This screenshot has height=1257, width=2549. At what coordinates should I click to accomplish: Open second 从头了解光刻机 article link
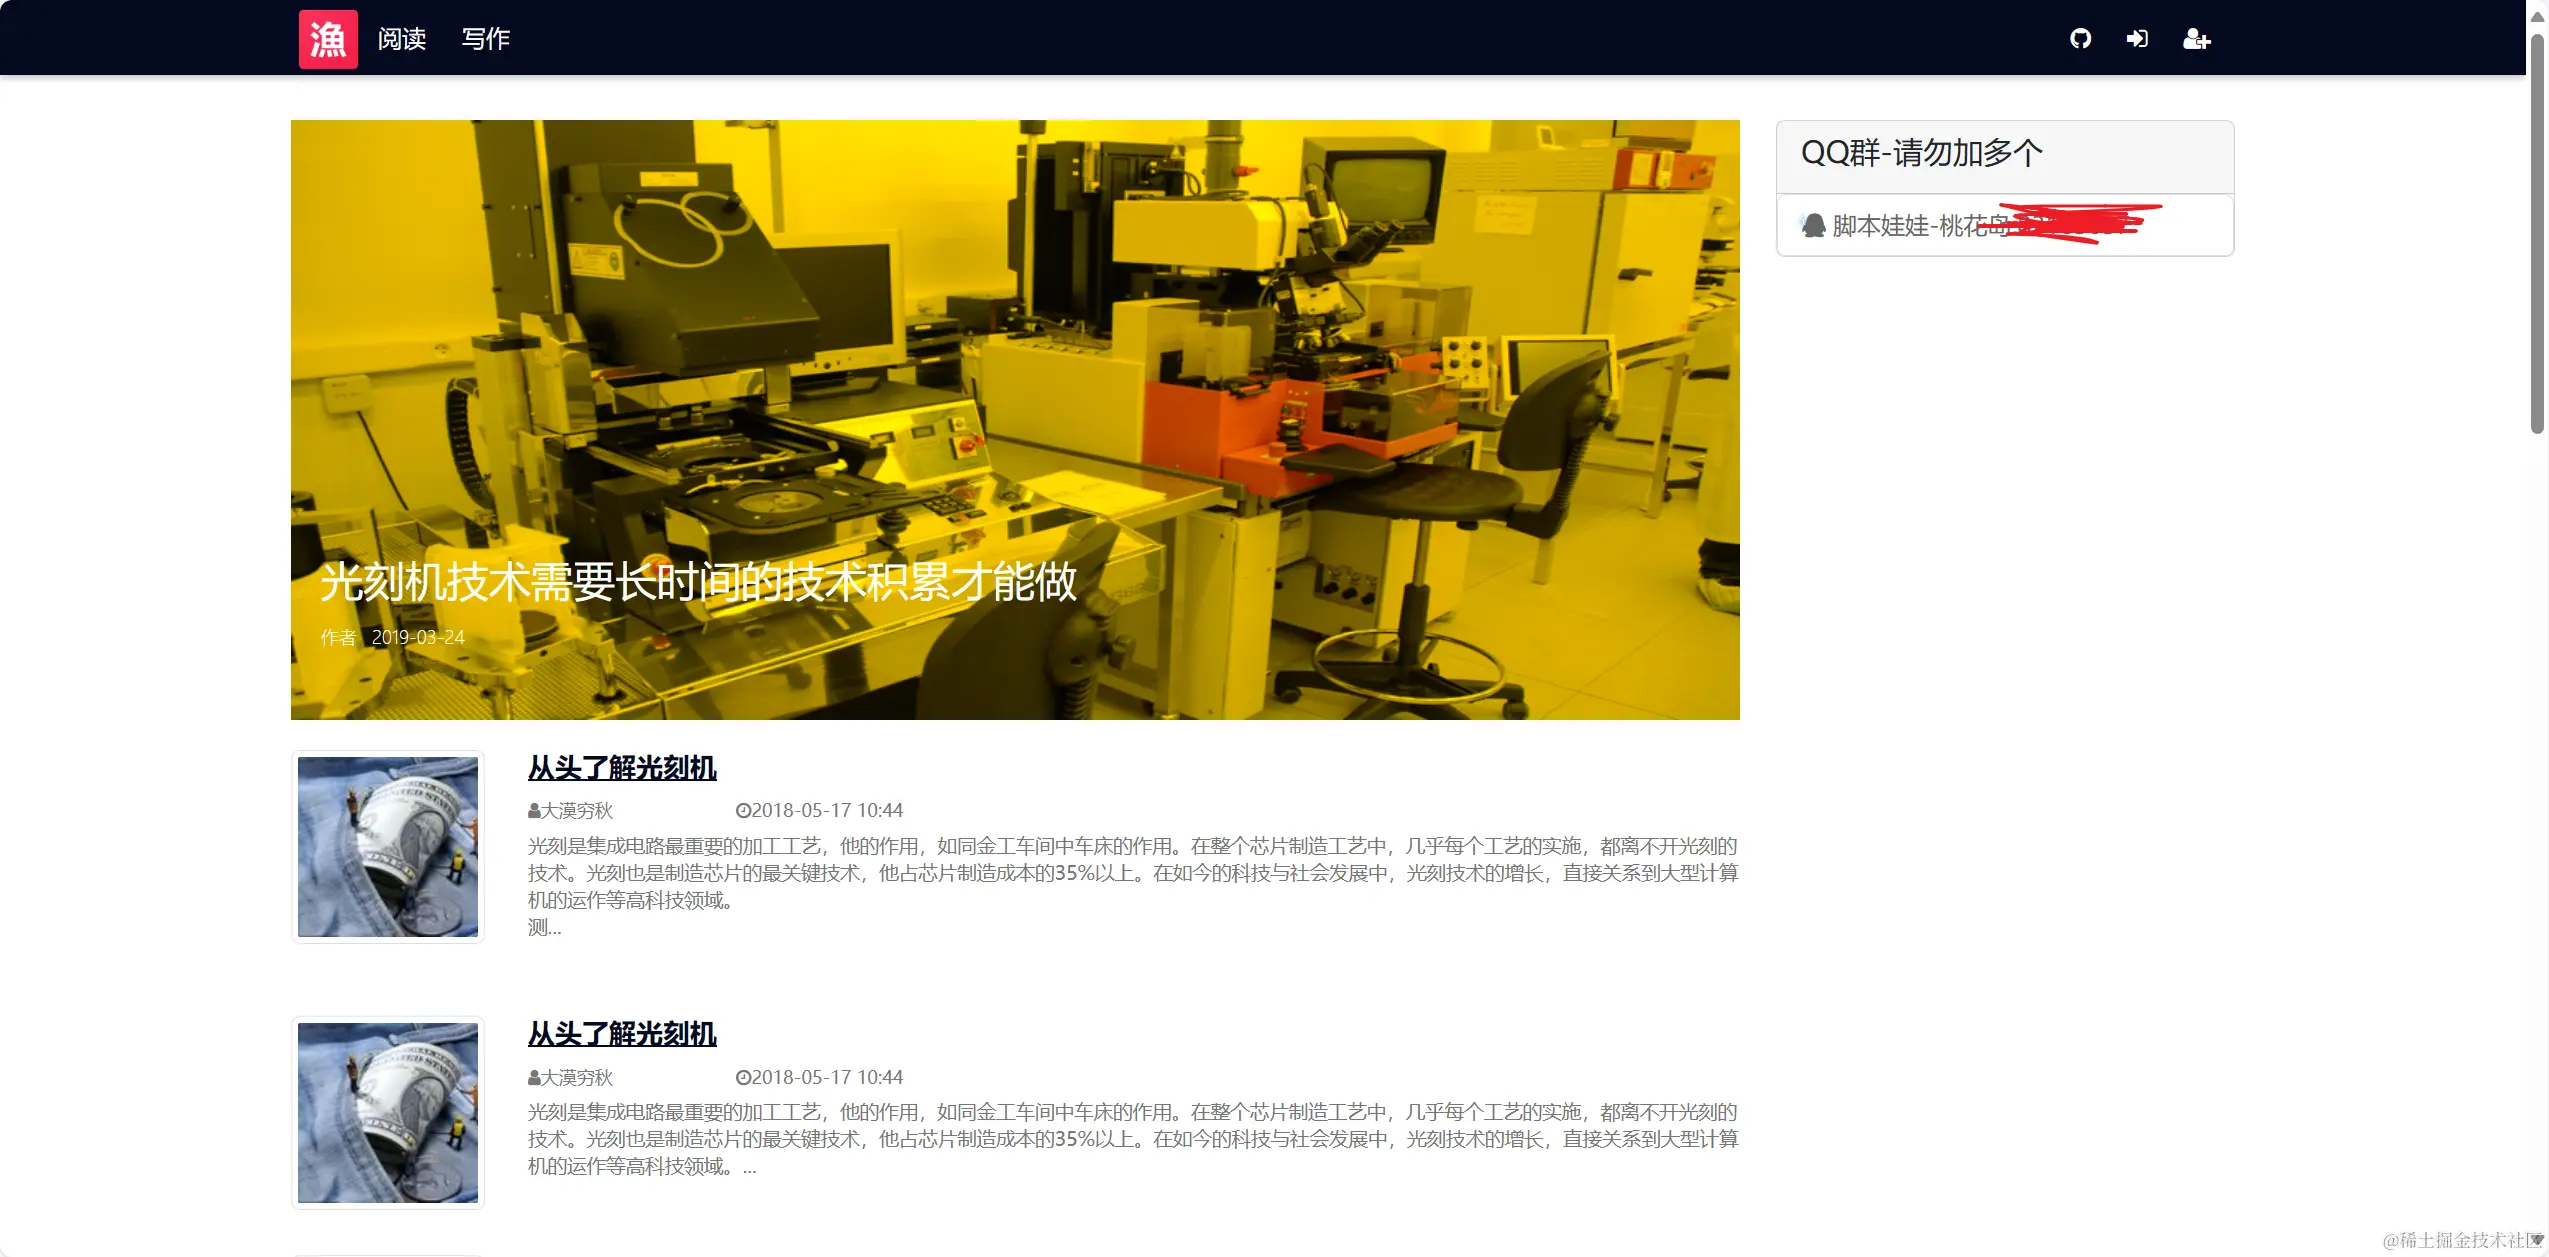point(622,1034)
